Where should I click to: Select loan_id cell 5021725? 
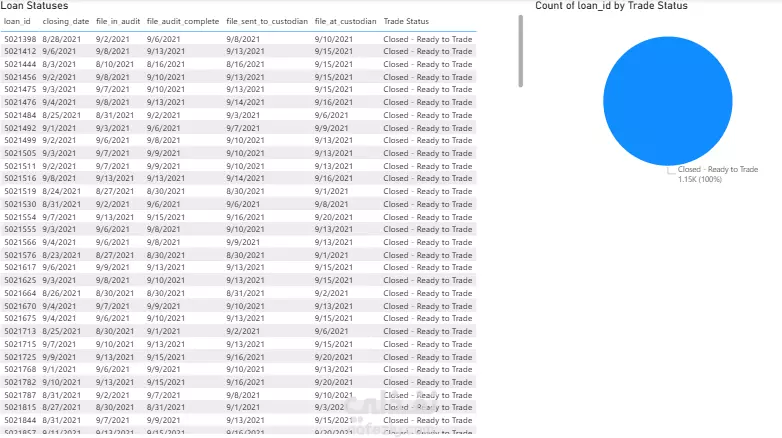click(20, 357)
